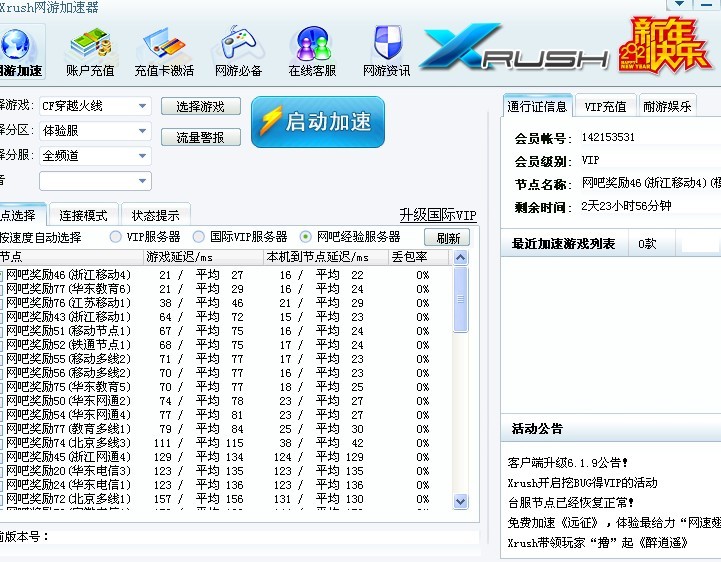This screenshot has height=562, width=721.
Task: Select node 网吧奖励43 (浙江移动1)
Action: (68, 317)
